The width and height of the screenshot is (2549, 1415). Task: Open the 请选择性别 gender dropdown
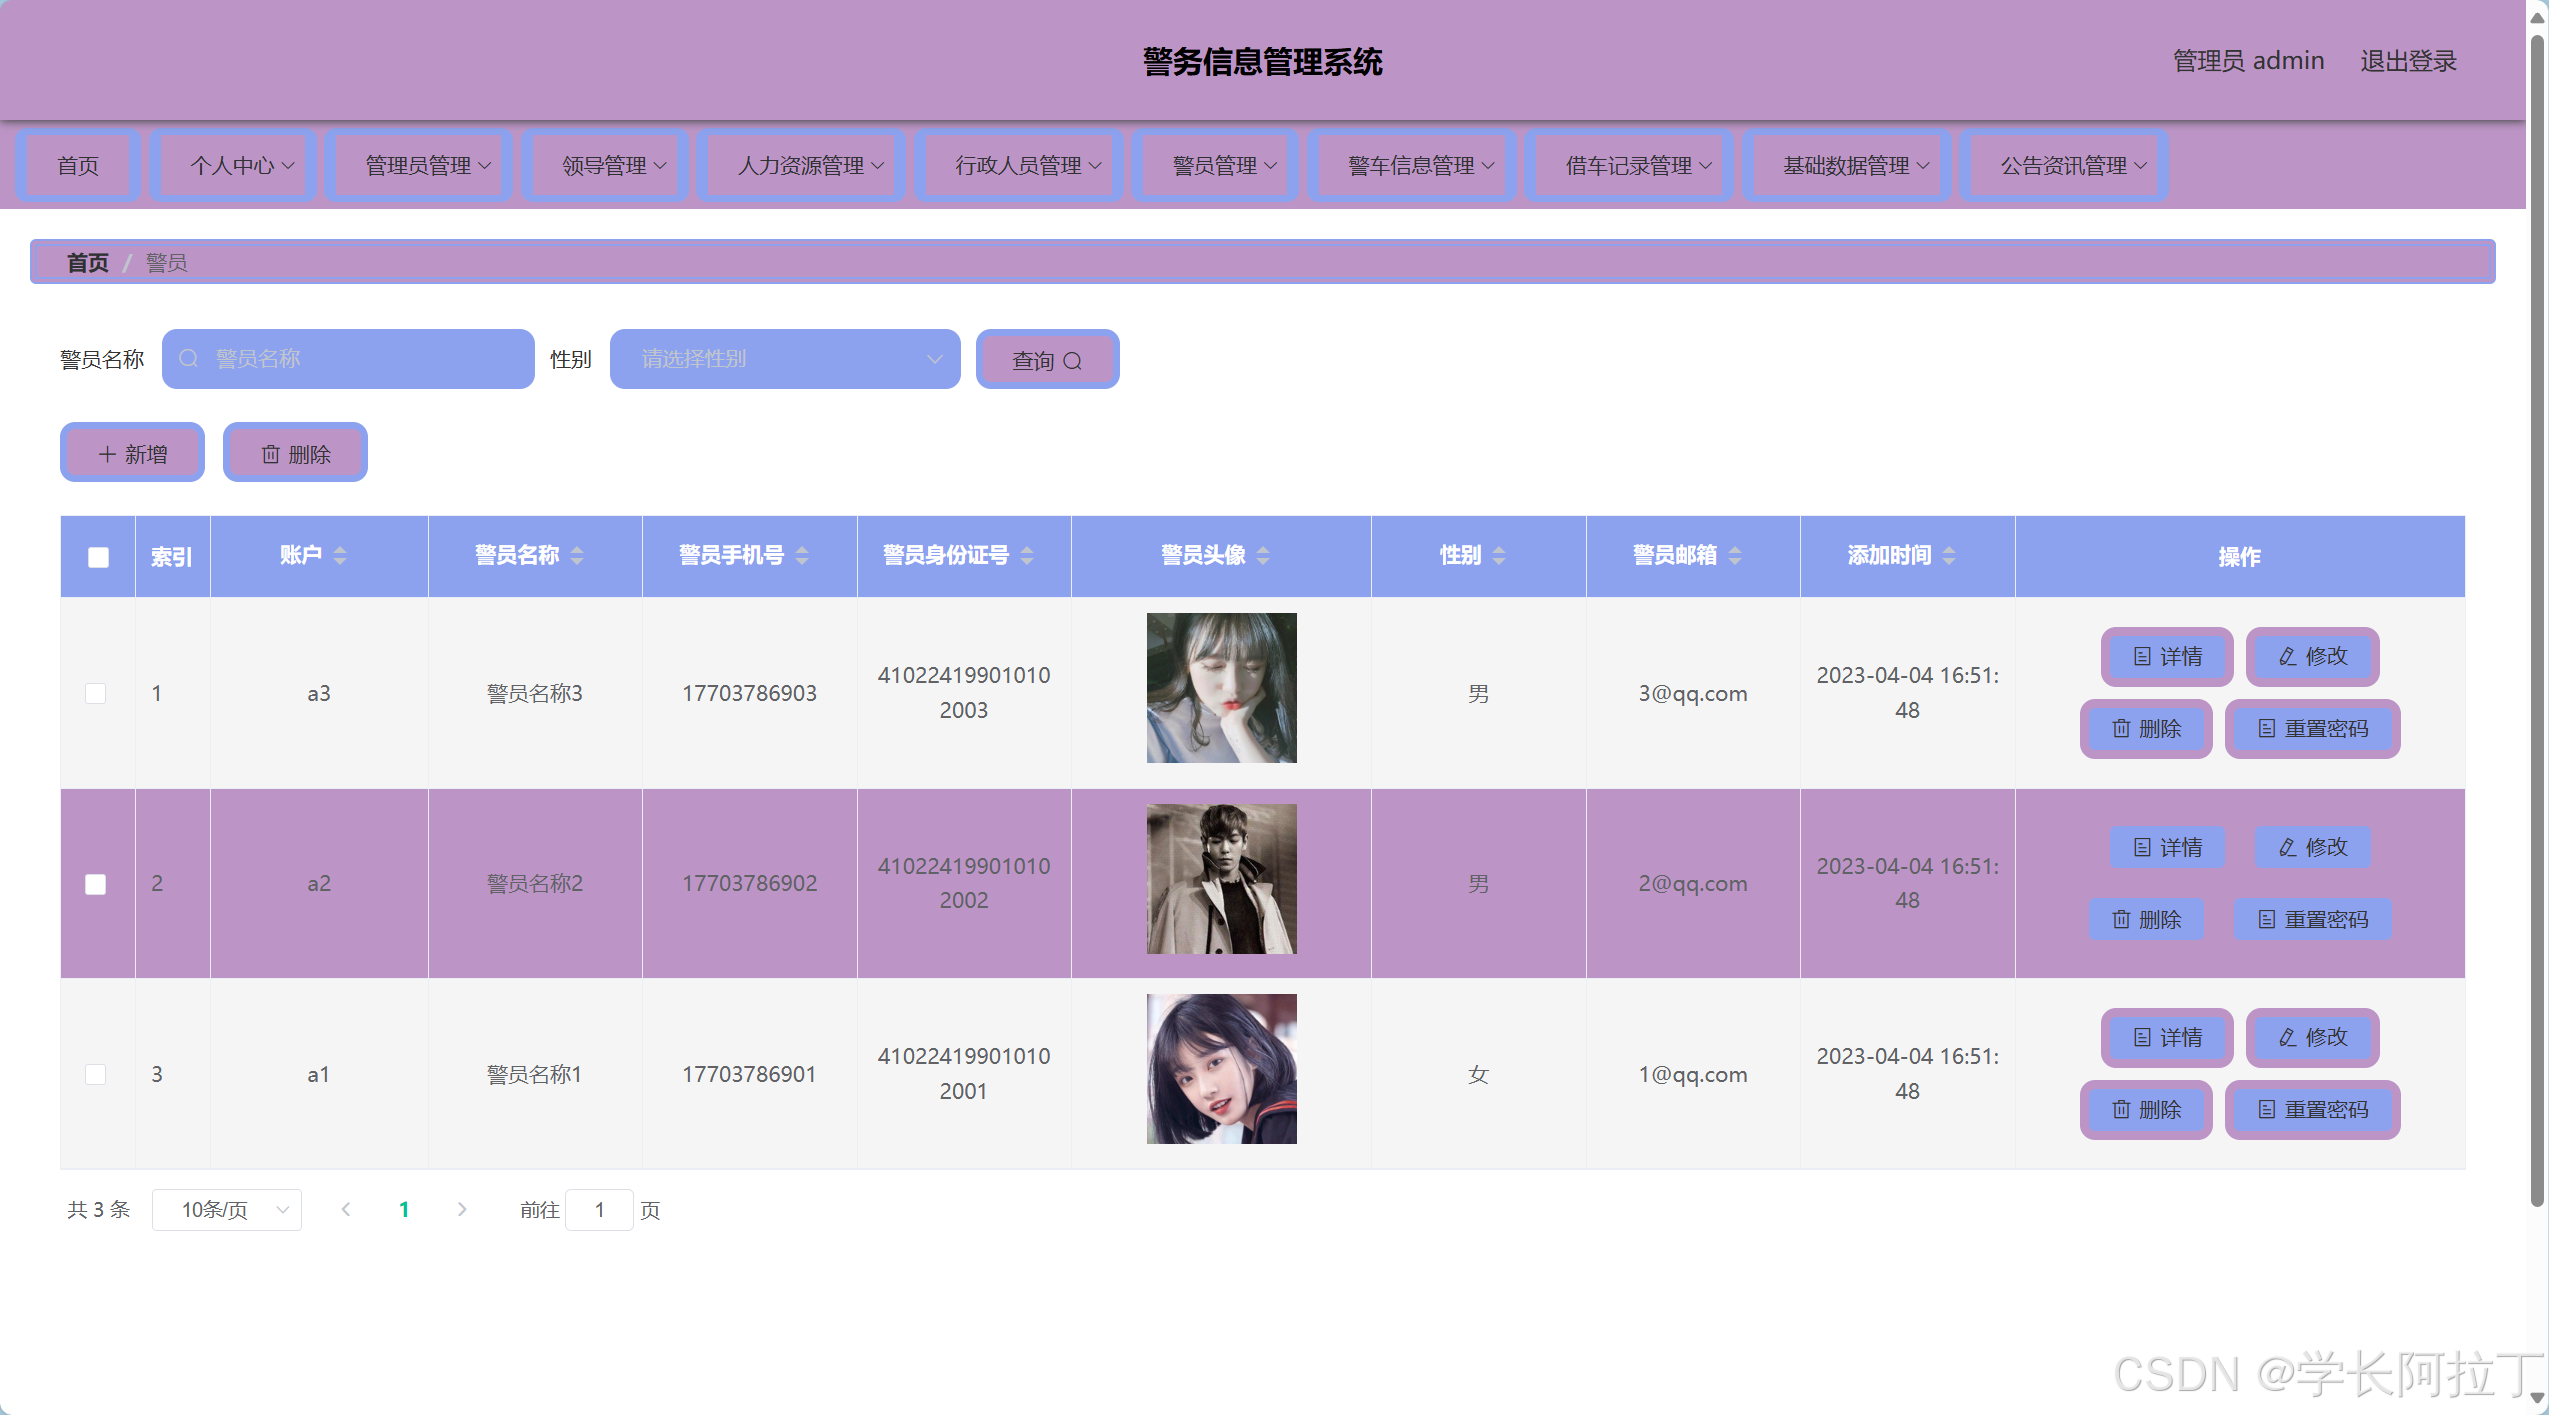click(x=784, y=359)
